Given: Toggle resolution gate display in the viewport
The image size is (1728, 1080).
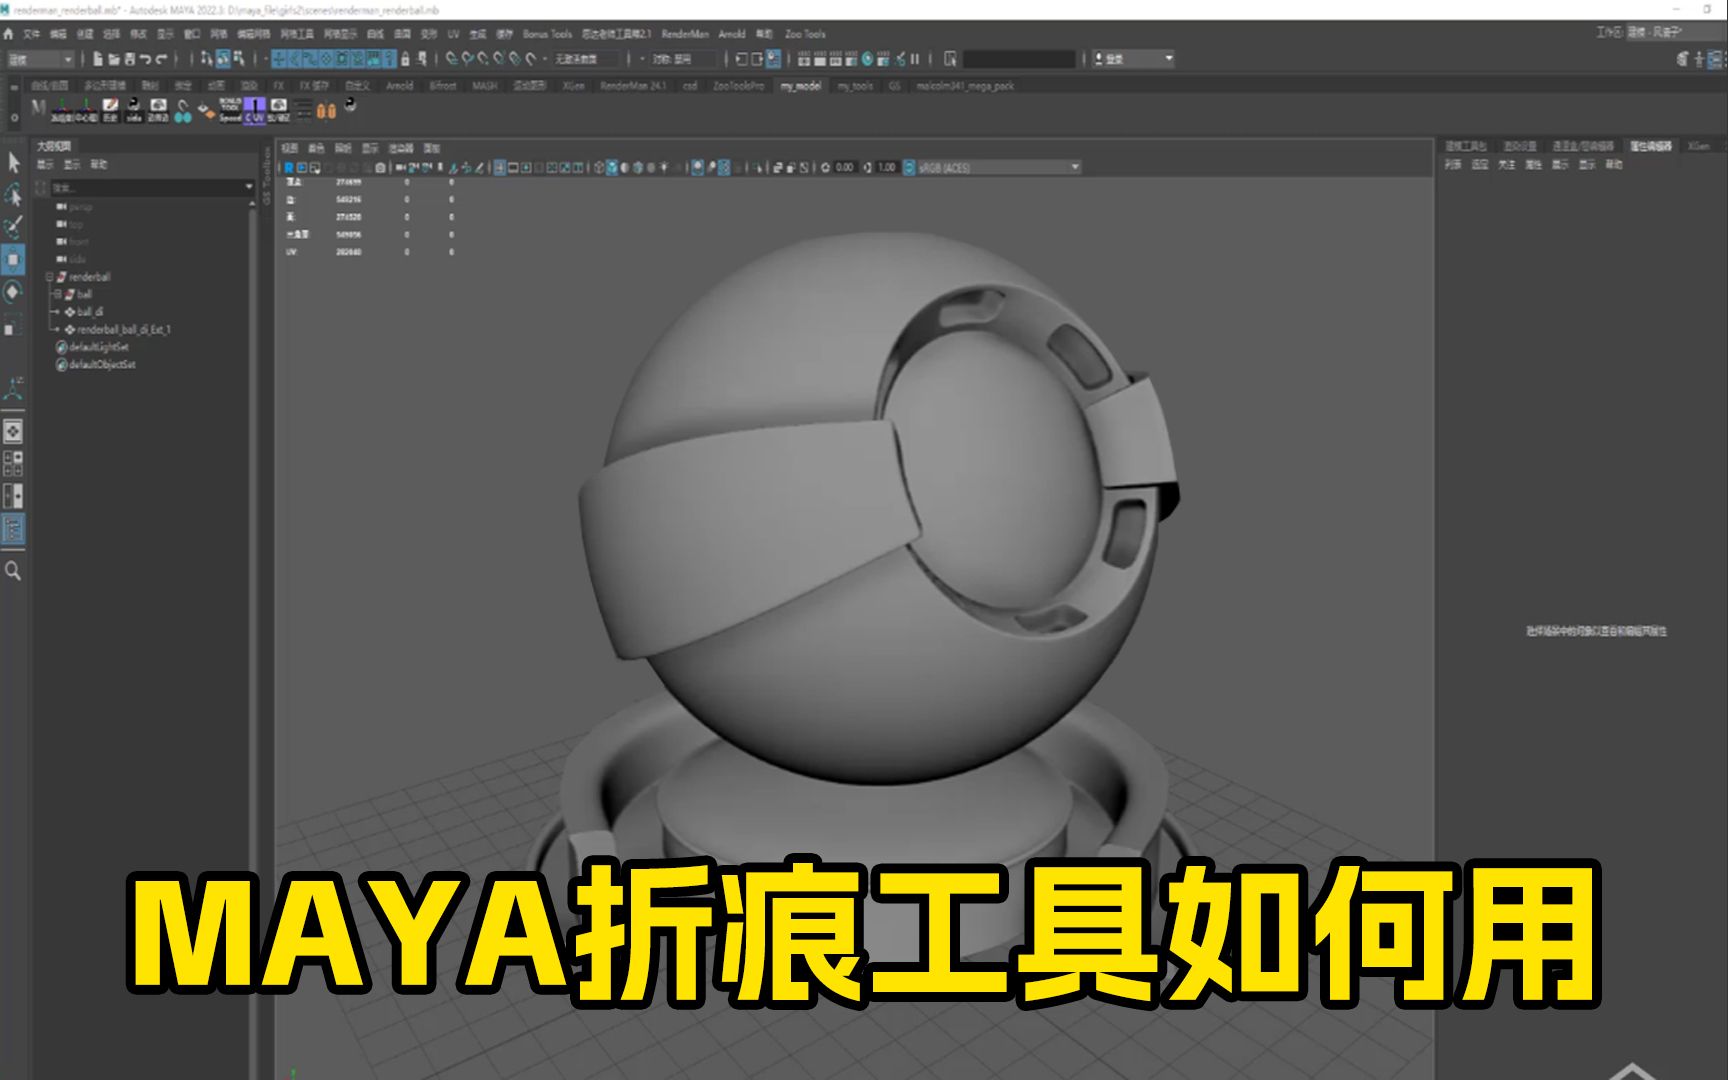Looking at the screenshot, I should (x=525, y=168).
